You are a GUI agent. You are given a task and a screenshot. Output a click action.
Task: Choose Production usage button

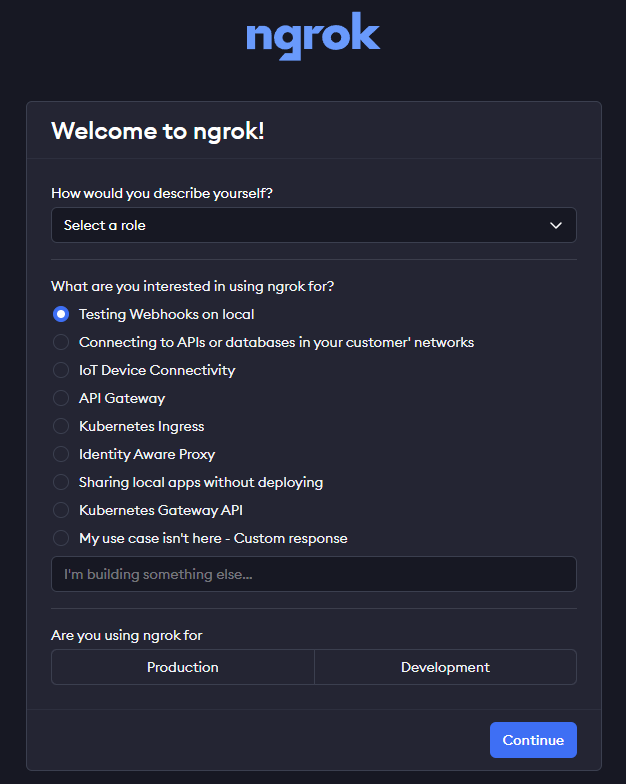[182, 667]
